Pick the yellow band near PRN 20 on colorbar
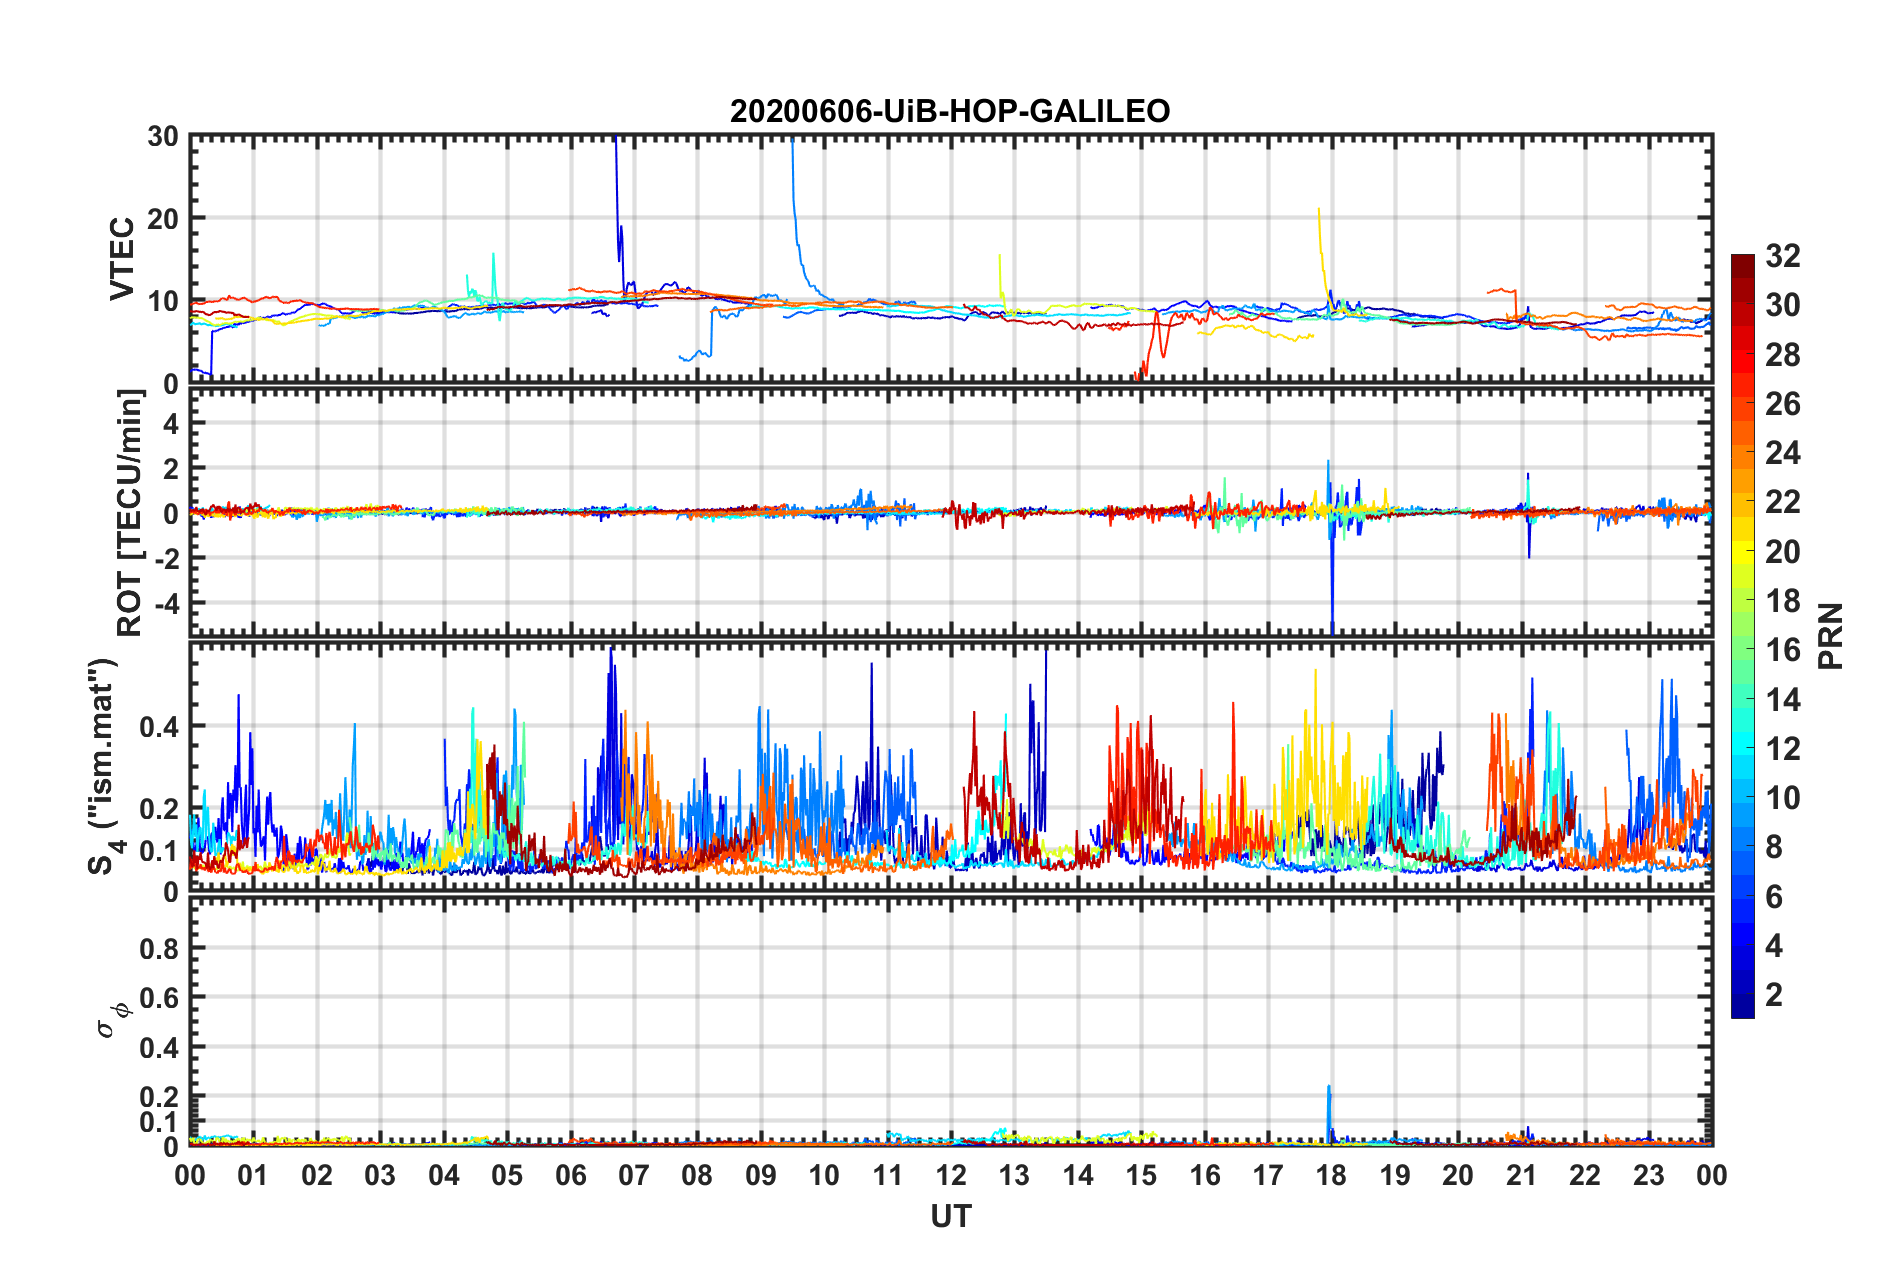Viewport: 1902px width, 1272px height. tap(1742, 550)
